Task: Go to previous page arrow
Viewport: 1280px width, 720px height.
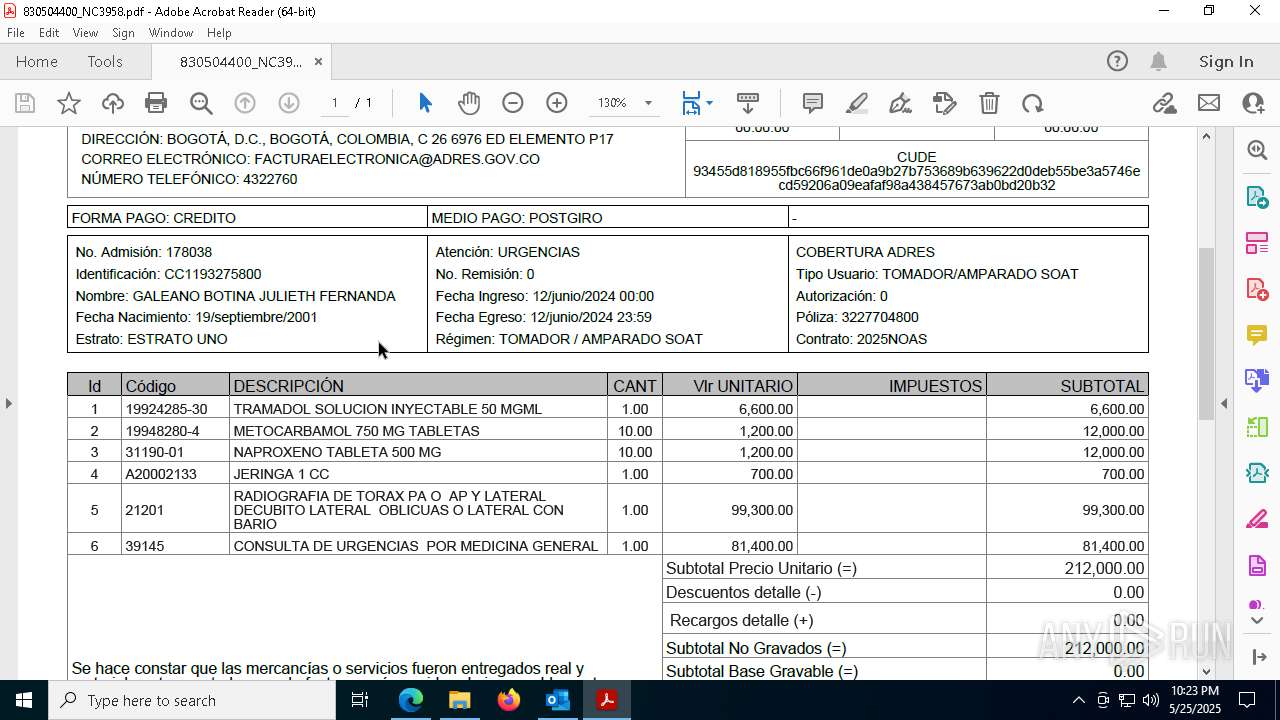Action: point(245,103)
